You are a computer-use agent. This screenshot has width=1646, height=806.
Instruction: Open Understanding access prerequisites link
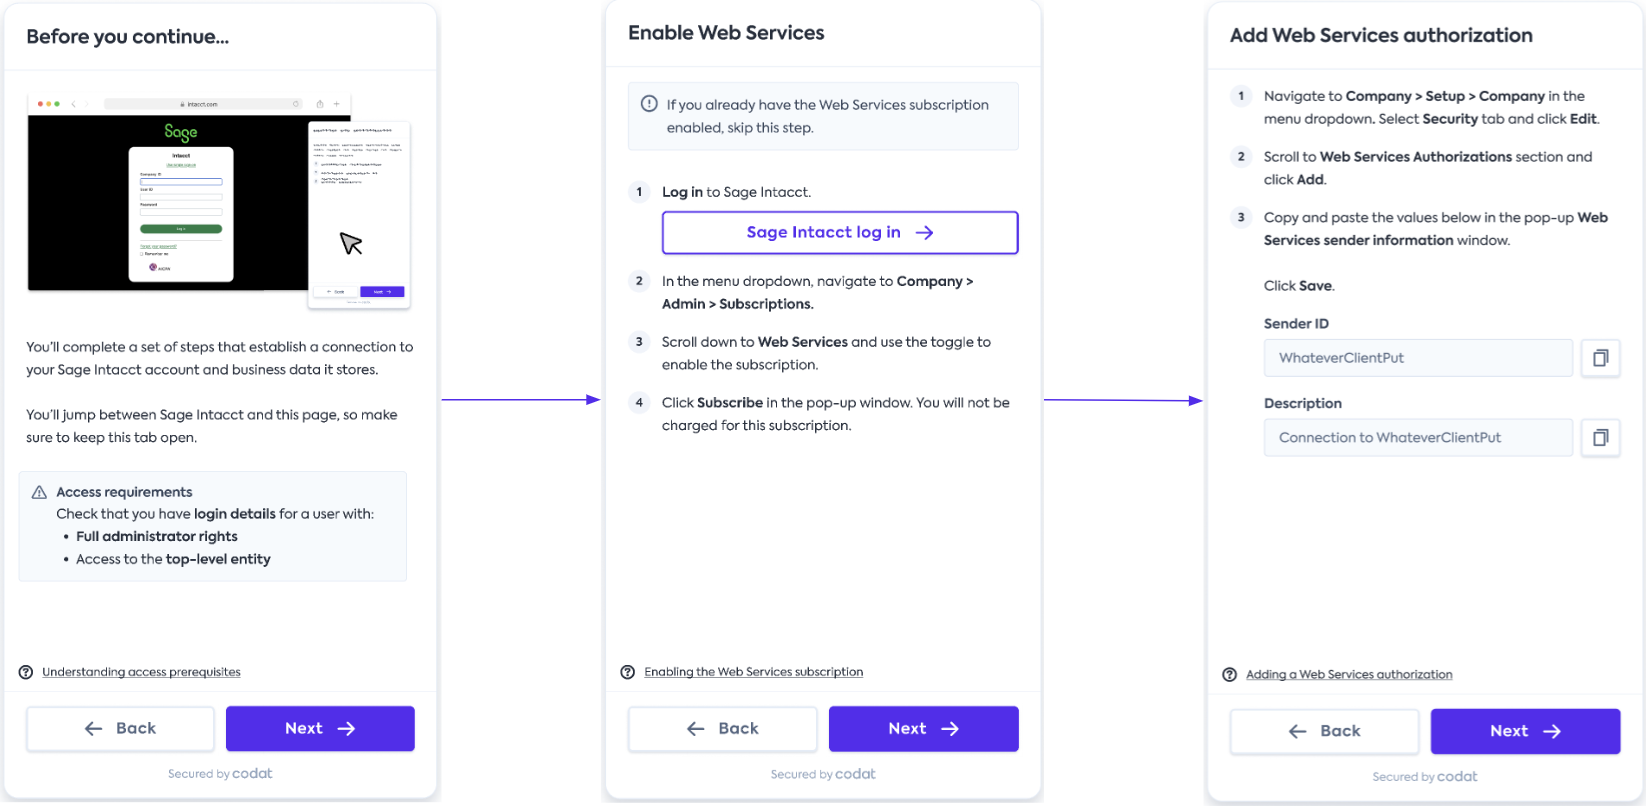141,672
